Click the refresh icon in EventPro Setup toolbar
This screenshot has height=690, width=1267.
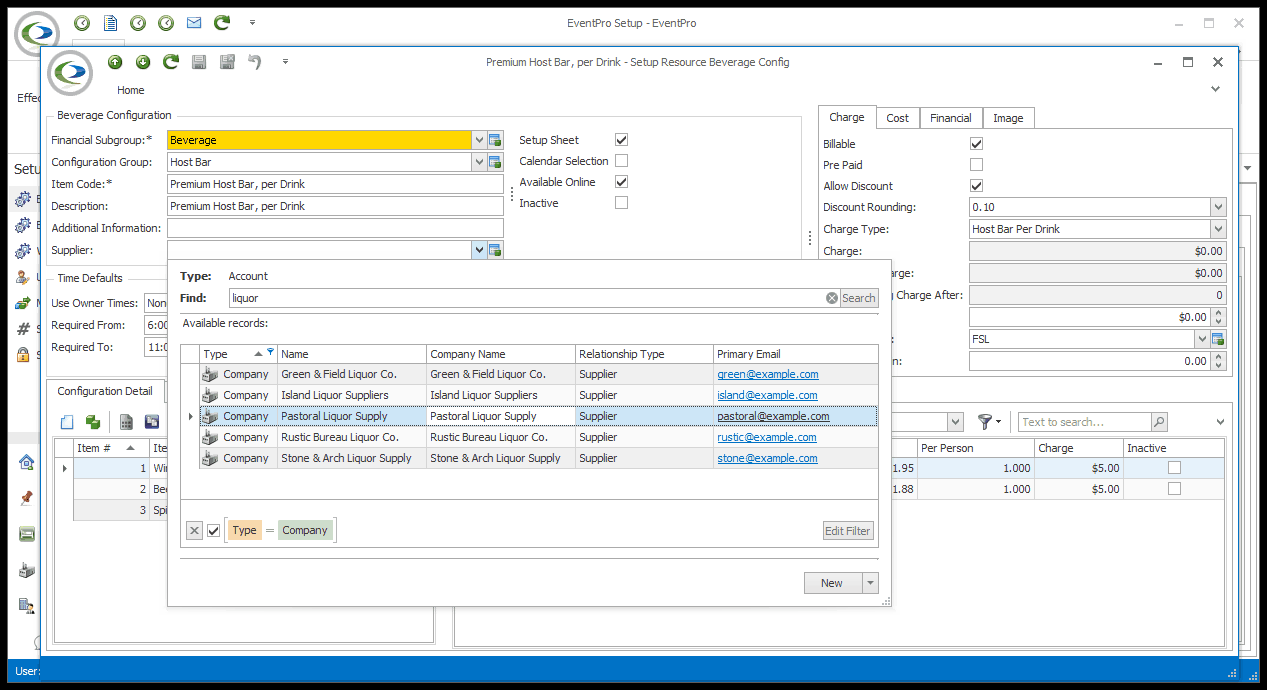pyautogui.click(x=221, y=22)
